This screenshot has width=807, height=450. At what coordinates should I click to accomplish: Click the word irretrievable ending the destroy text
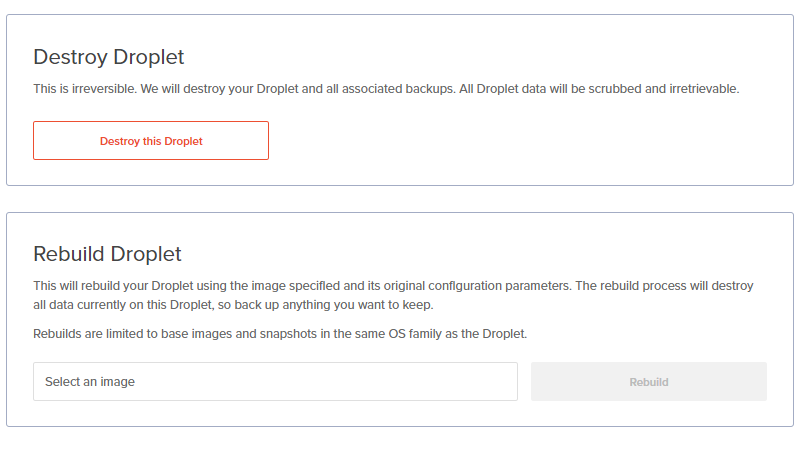(x=703, y=89)
